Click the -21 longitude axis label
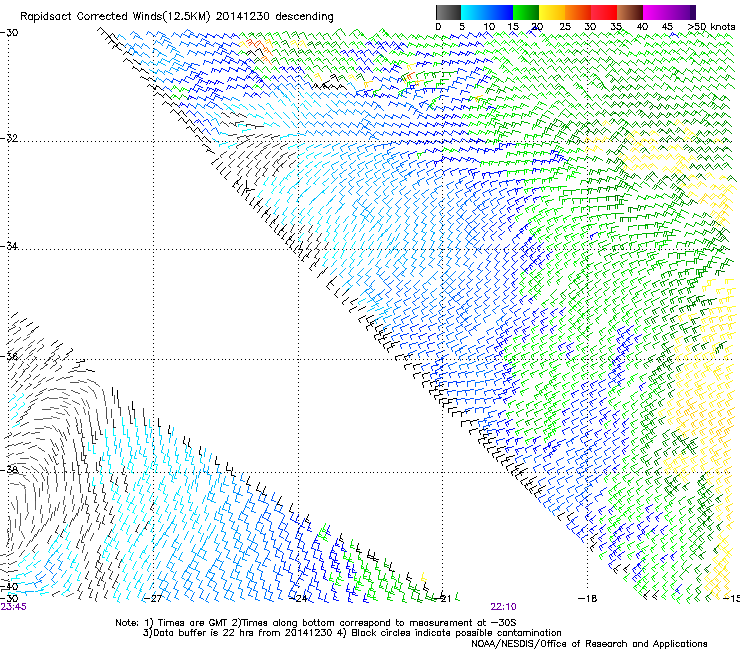Screen dimensions: 740x650 tap(443, 599)
